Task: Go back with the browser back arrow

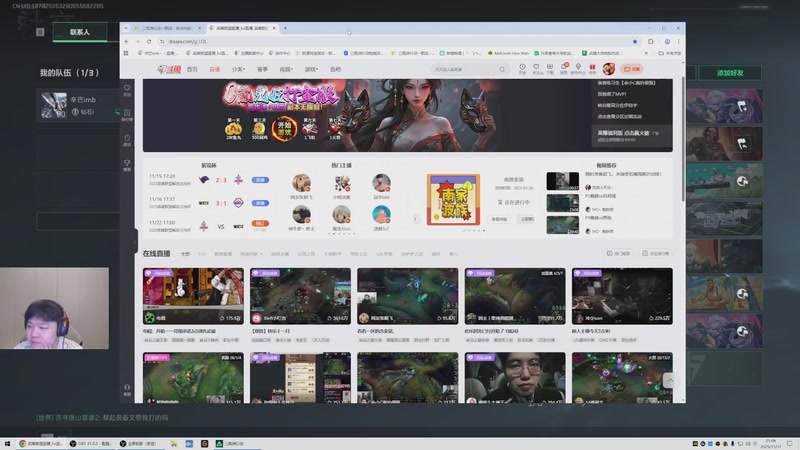Action: pyautogui.click(x=127, y=41)
